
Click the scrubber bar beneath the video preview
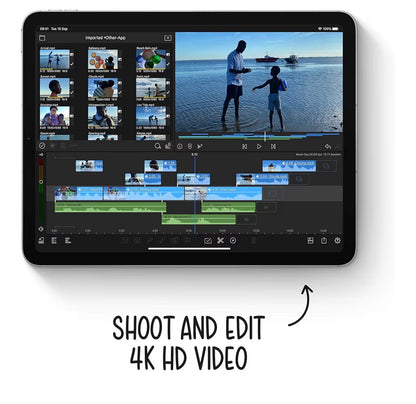point(259,136)
